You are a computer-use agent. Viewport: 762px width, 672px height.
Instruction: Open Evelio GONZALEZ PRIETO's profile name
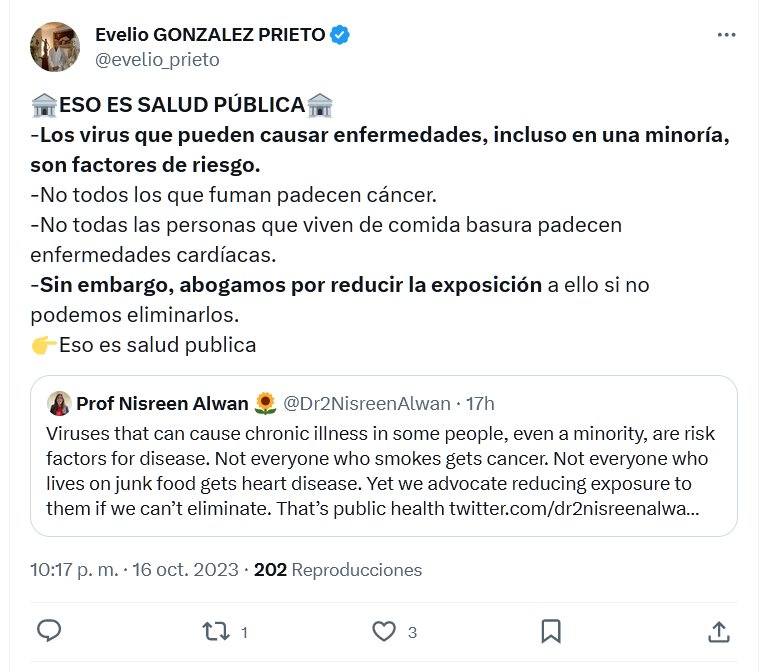click(210, 35)
